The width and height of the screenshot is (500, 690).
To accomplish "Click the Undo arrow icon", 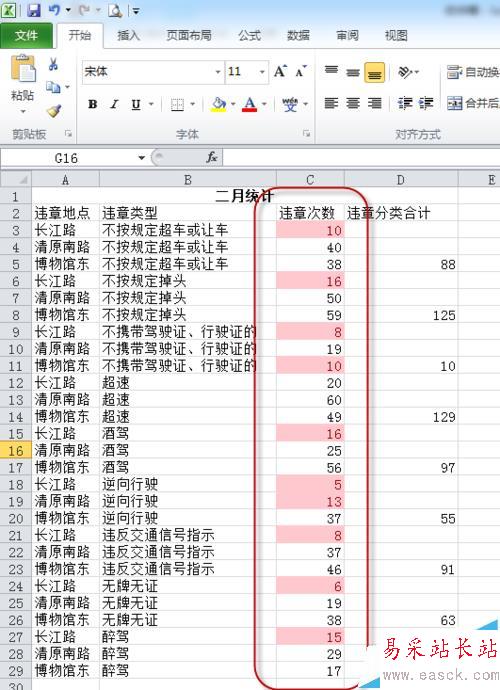I will (55, 10).
